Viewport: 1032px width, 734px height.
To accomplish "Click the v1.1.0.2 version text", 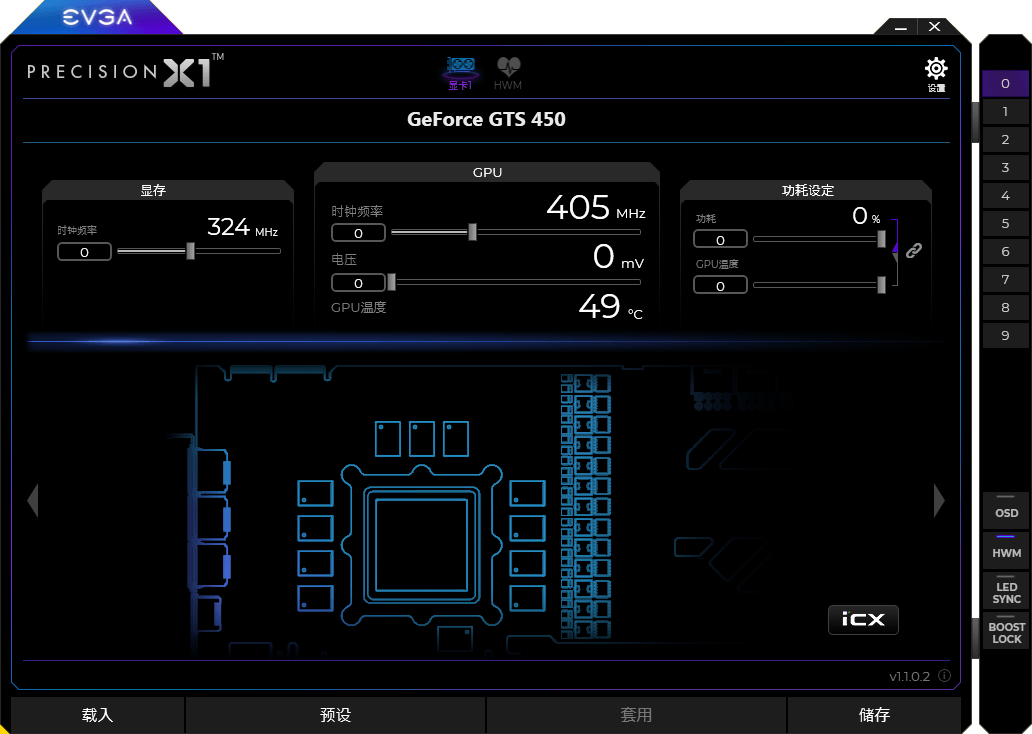I will coord(910,676).
